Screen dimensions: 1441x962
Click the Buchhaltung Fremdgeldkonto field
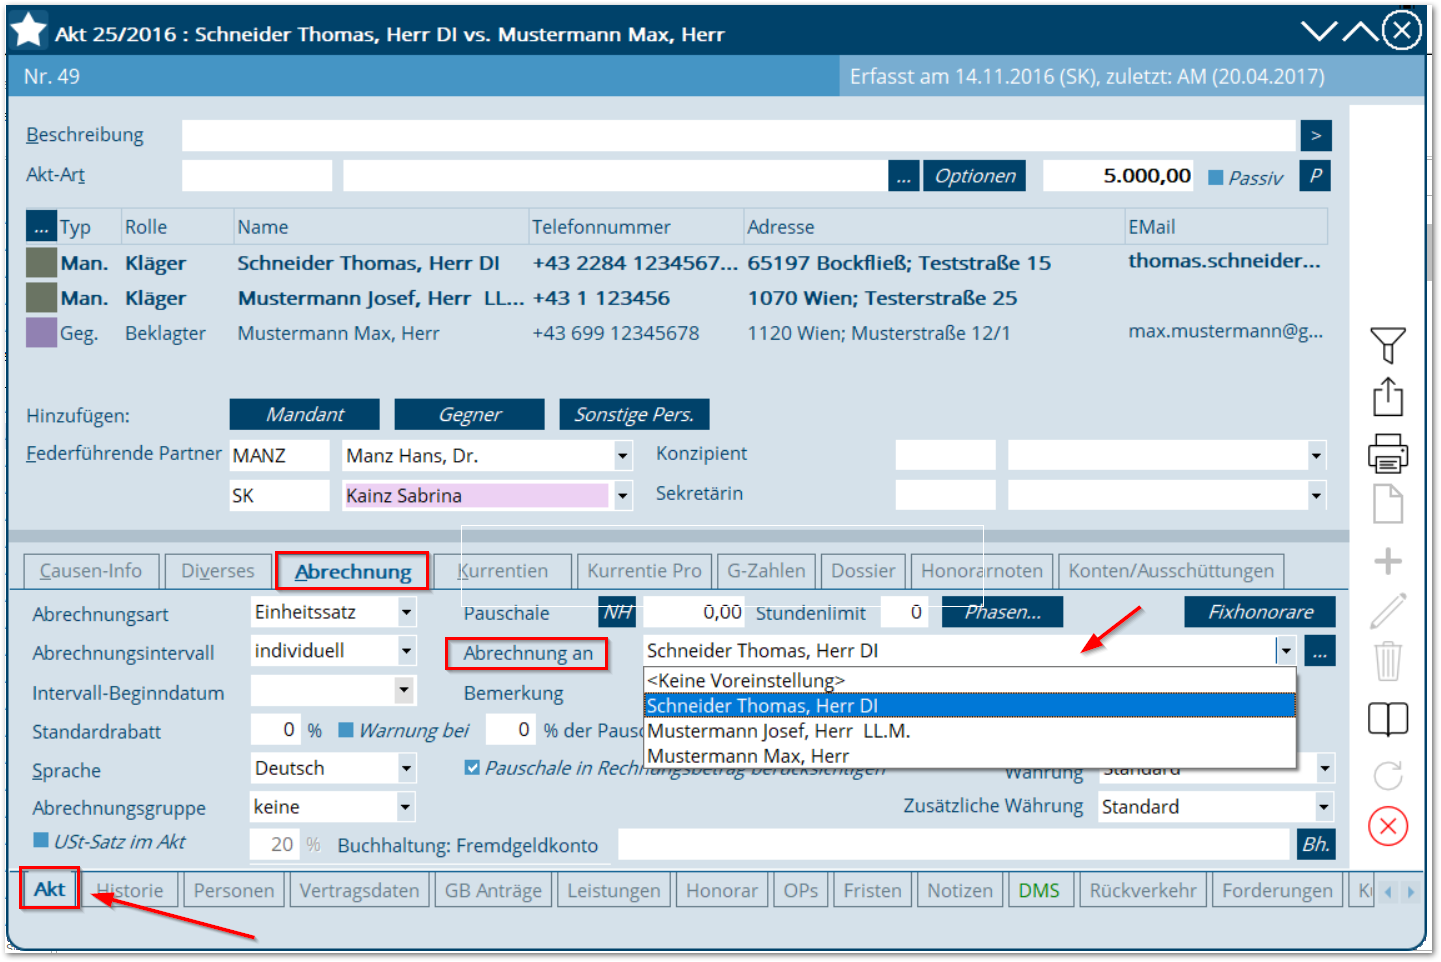click(x=954, y=844)
